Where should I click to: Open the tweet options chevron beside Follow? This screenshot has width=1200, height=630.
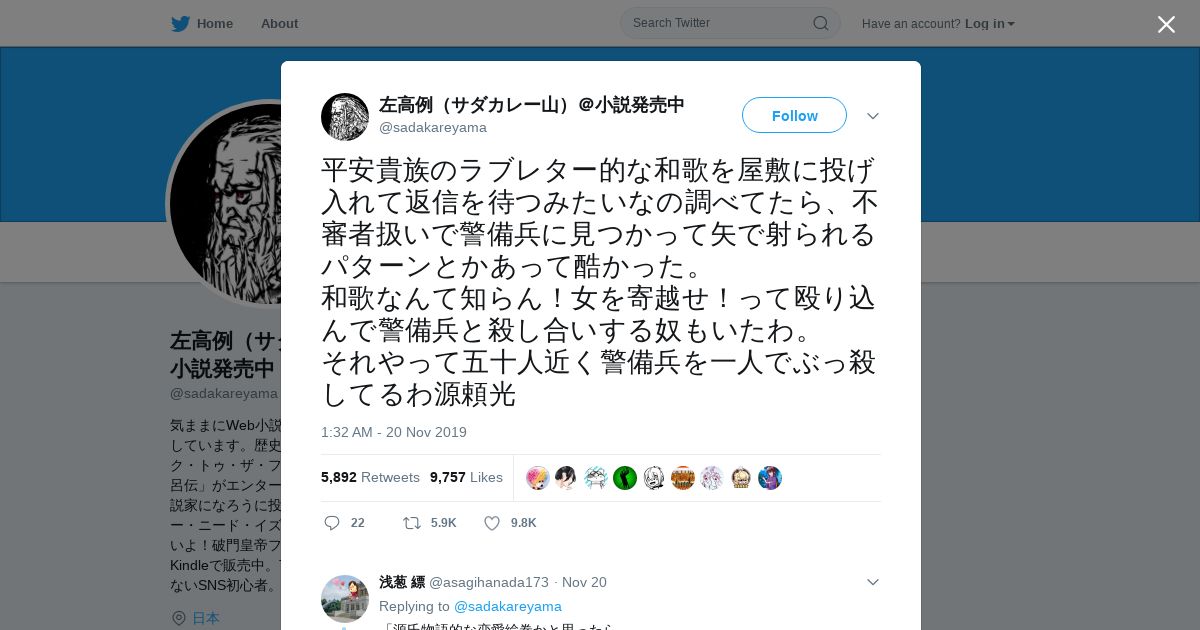pos(873,116)
